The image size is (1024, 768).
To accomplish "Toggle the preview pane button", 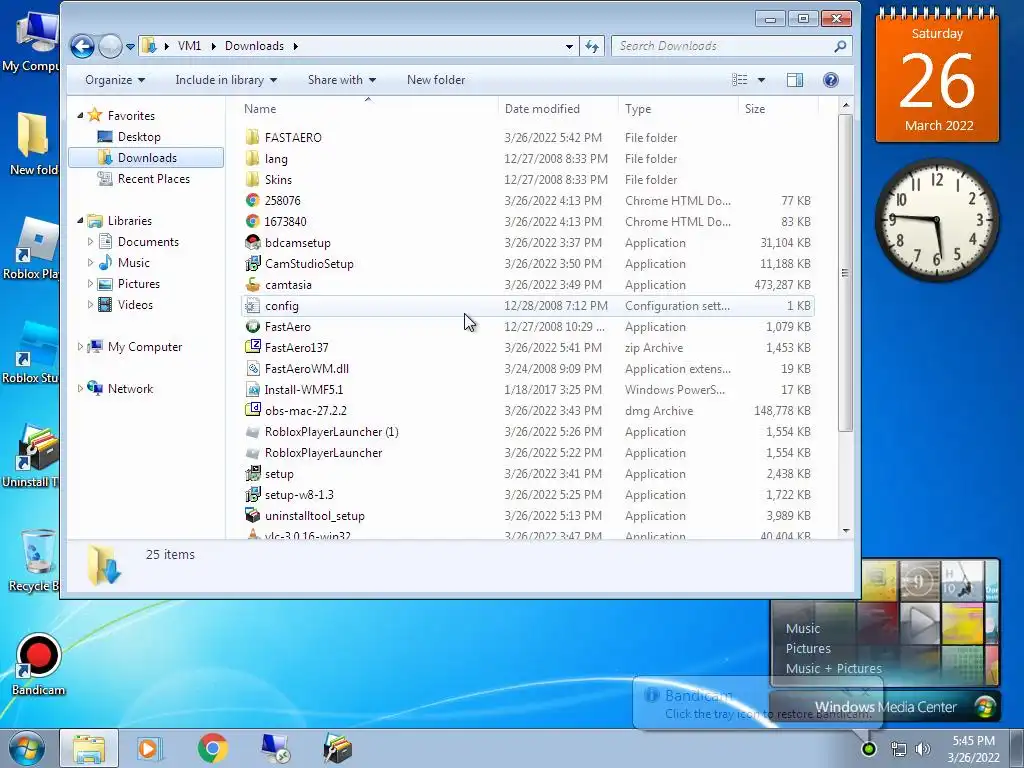I will (795, 80).
